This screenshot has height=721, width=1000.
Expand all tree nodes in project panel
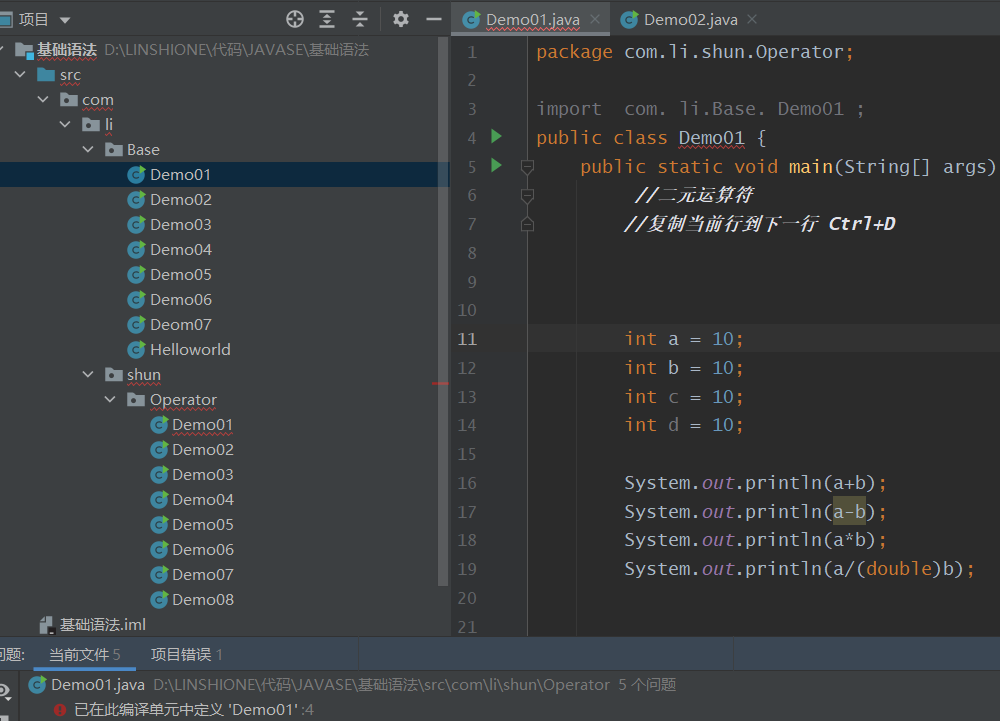(327, 19)
